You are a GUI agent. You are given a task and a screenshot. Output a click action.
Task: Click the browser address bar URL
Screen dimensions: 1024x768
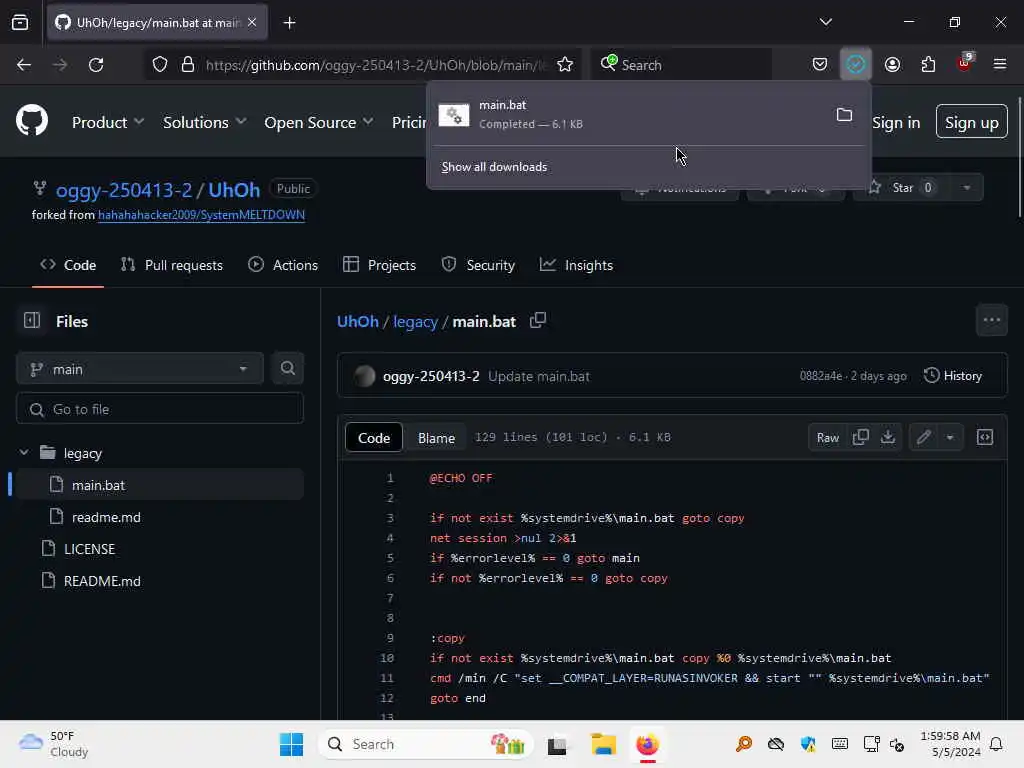pos(376,65)
